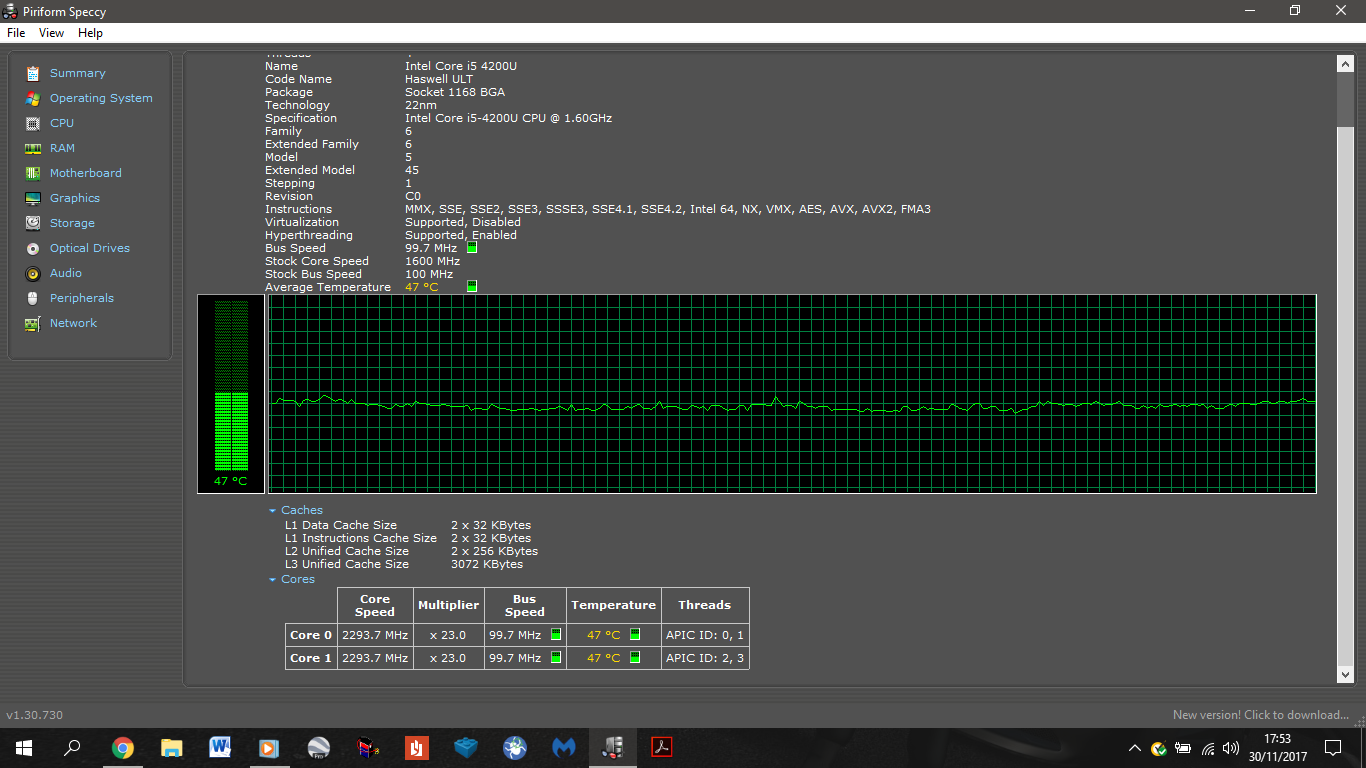Open Windows search from taskbar
1366x768 pixels.
tap(72, 748)
